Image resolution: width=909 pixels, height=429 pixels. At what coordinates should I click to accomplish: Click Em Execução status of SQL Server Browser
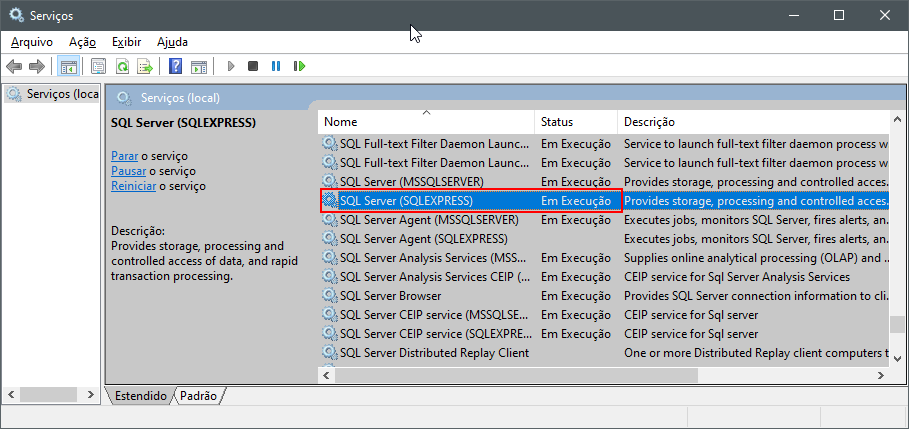576,296
